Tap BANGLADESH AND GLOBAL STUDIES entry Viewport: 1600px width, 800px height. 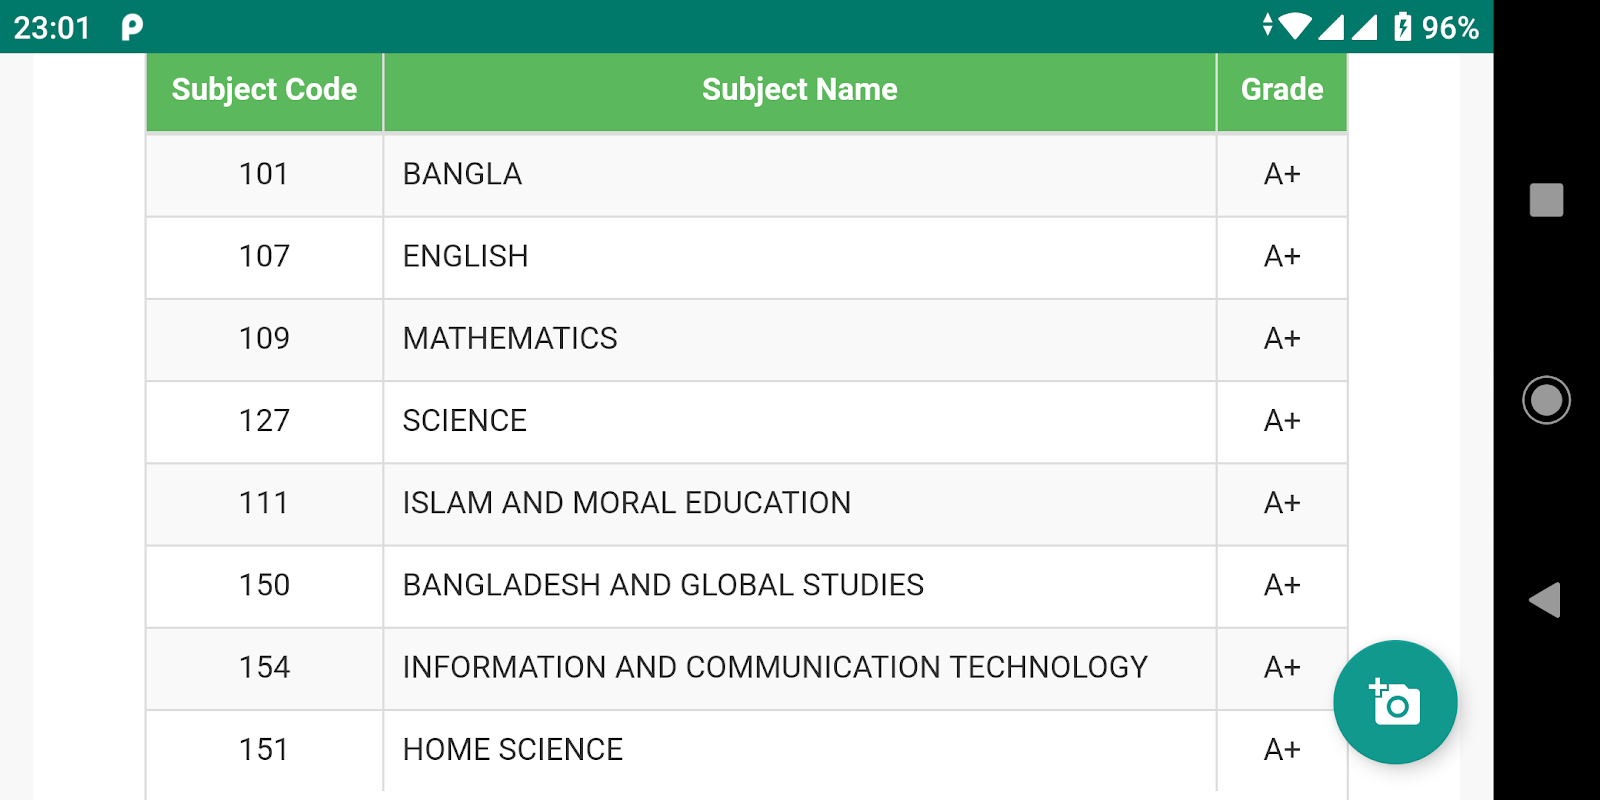tap(663, 585)
